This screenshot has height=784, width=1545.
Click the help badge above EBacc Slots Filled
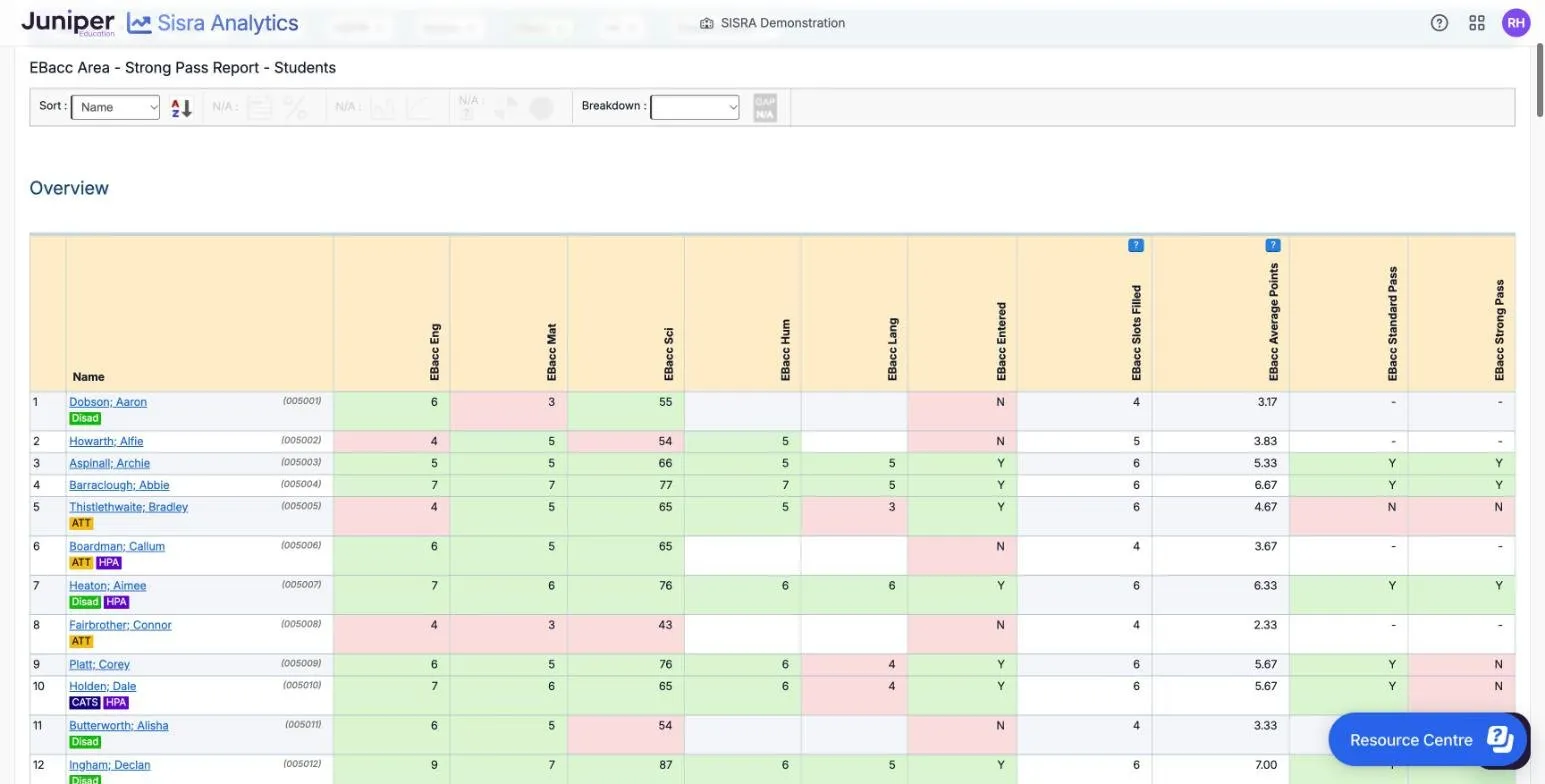(x=1135, y=245)
